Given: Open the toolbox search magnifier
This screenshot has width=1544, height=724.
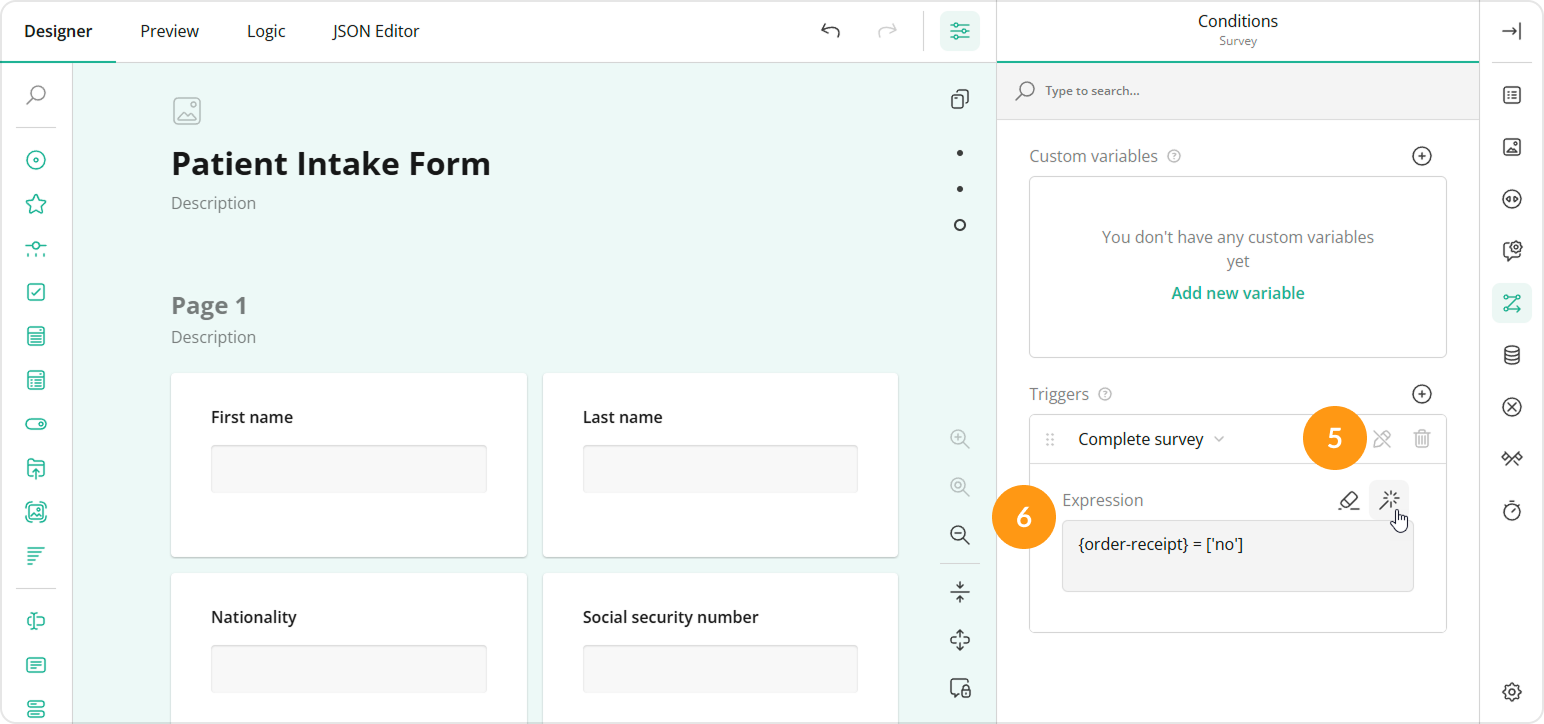Looking at the screenshot, I should click(x=35, y=95).
